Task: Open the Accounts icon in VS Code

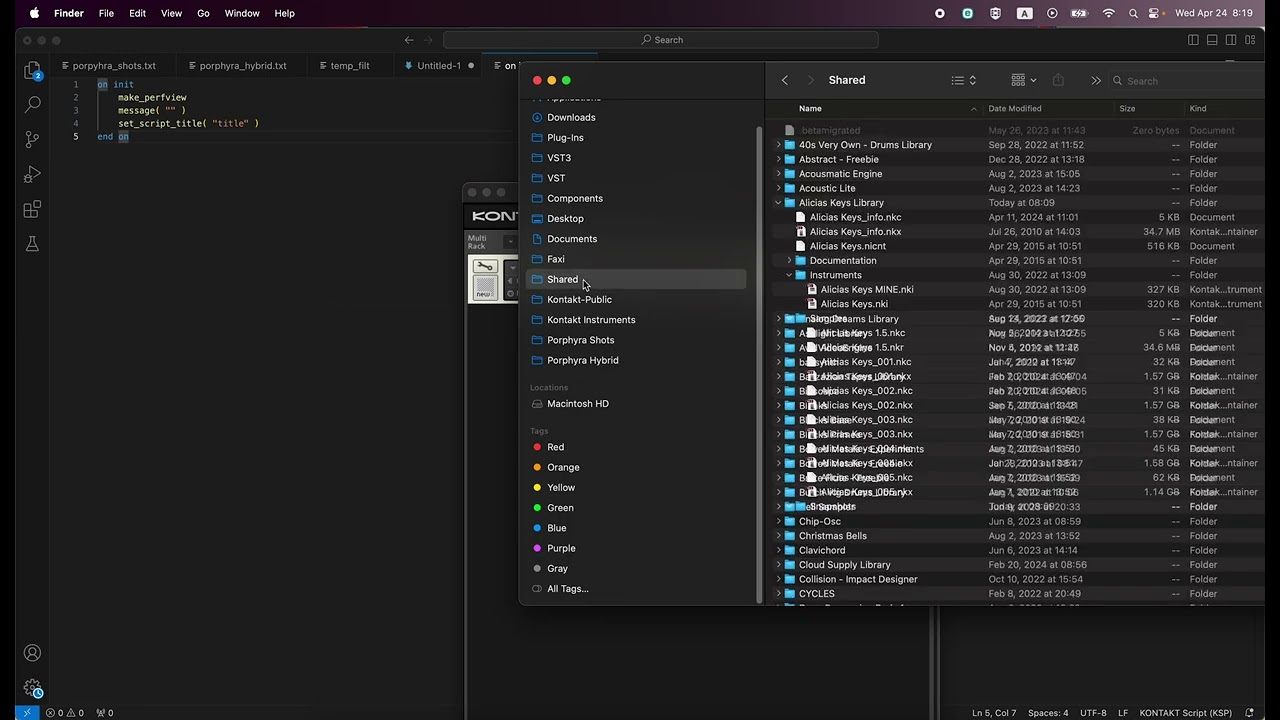Action: tap(32, 653)
